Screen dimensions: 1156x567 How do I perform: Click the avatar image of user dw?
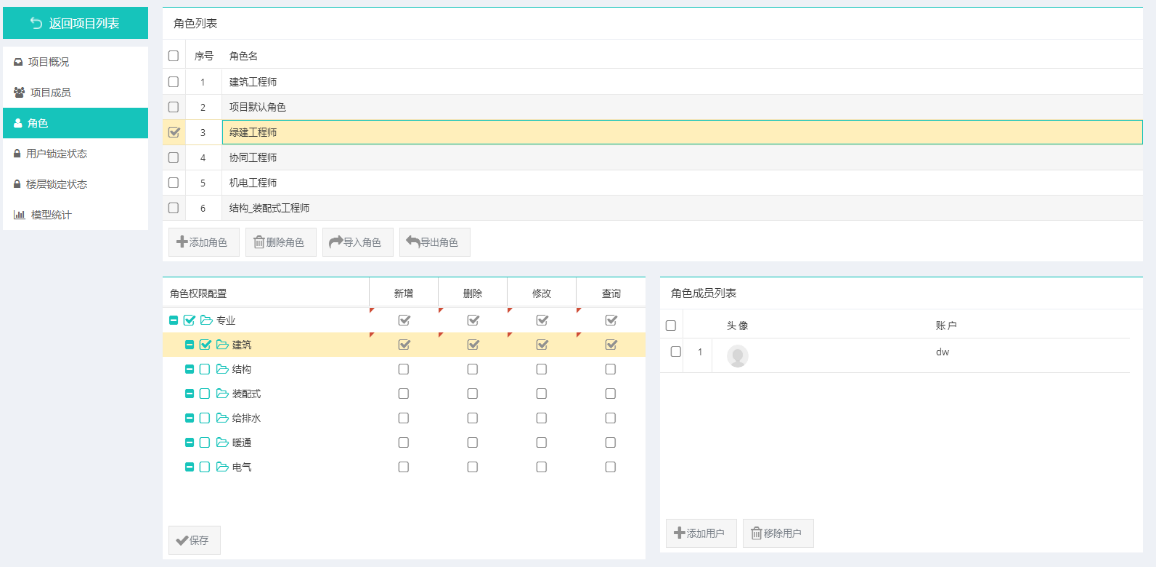tap(737, 356)
